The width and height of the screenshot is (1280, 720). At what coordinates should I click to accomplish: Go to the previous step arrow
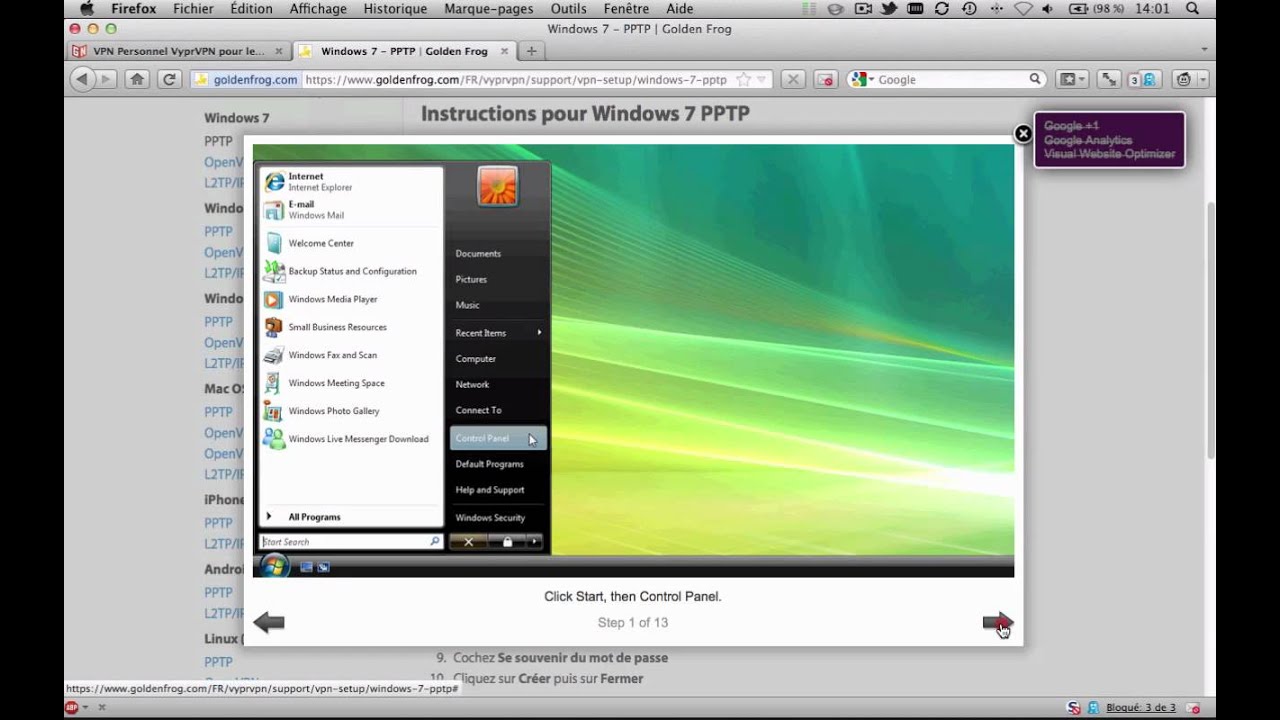coord(269,623)
